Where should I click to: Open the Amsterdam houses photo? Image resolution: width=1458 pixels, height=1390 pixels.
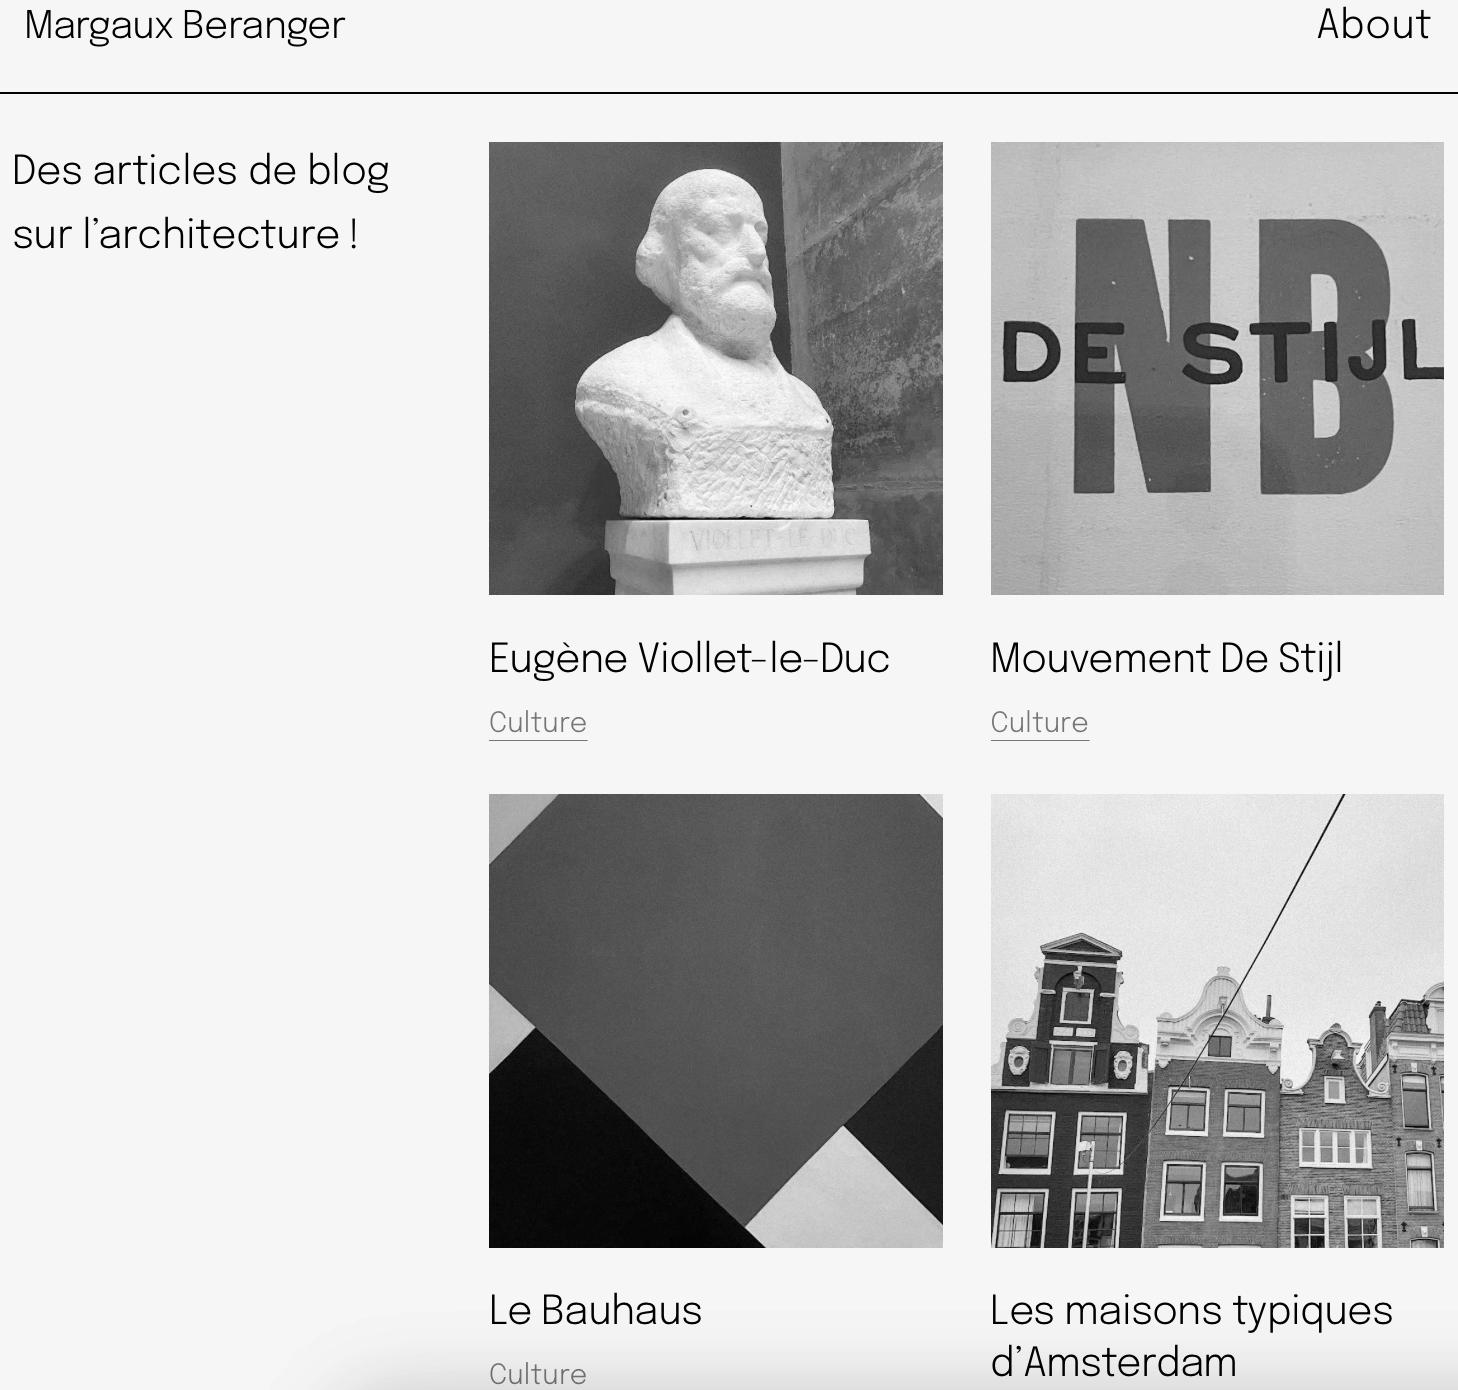1217,1020
